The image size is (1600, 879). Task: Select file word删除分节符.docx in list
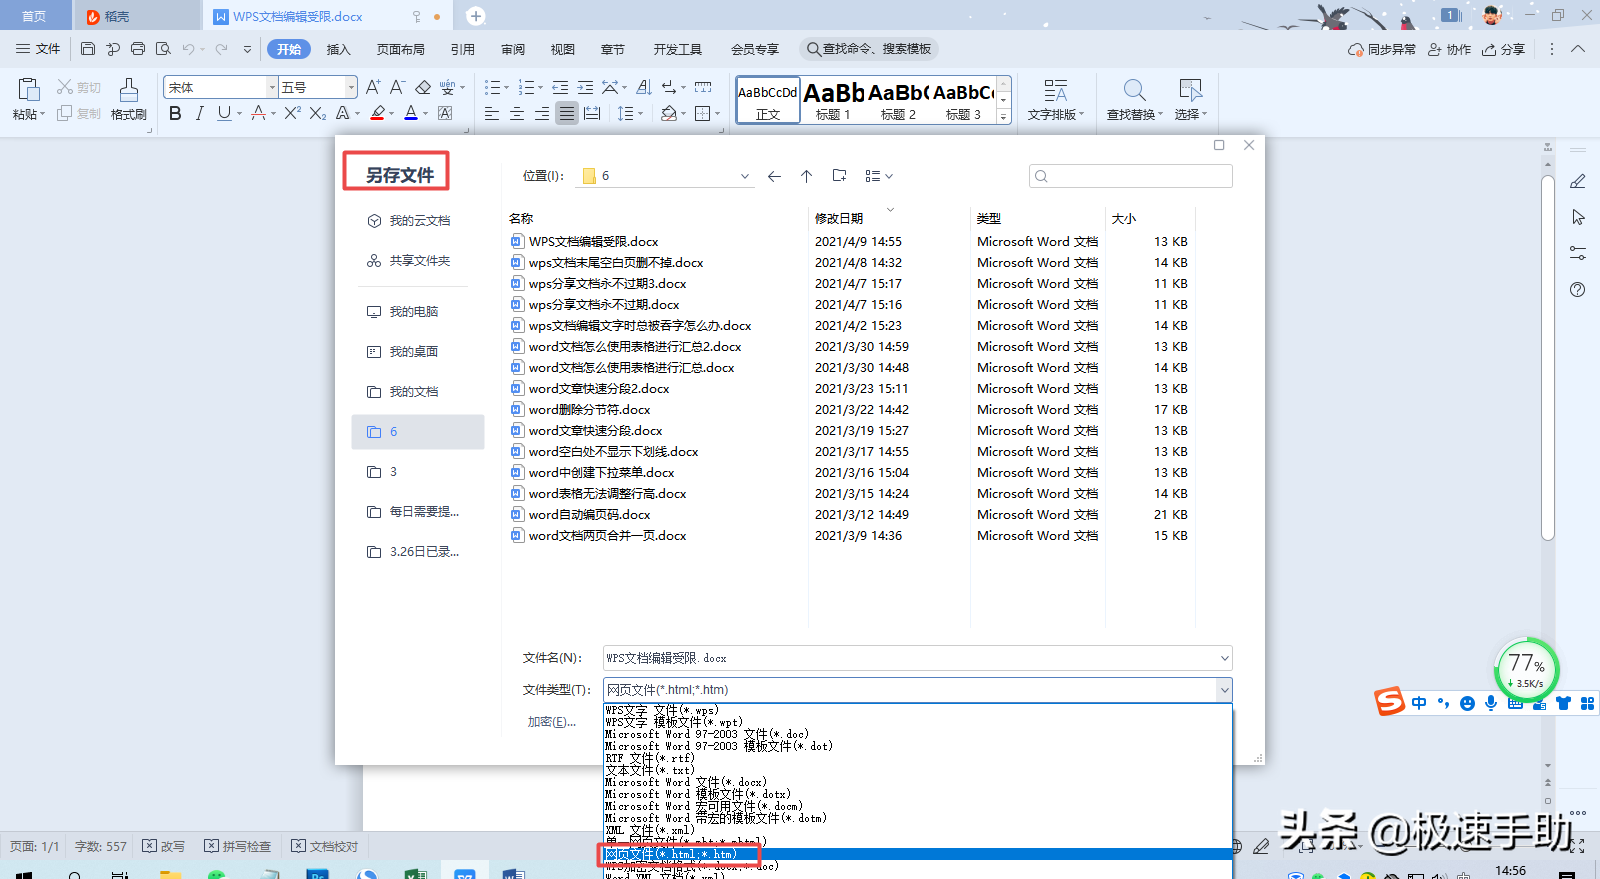590,410
